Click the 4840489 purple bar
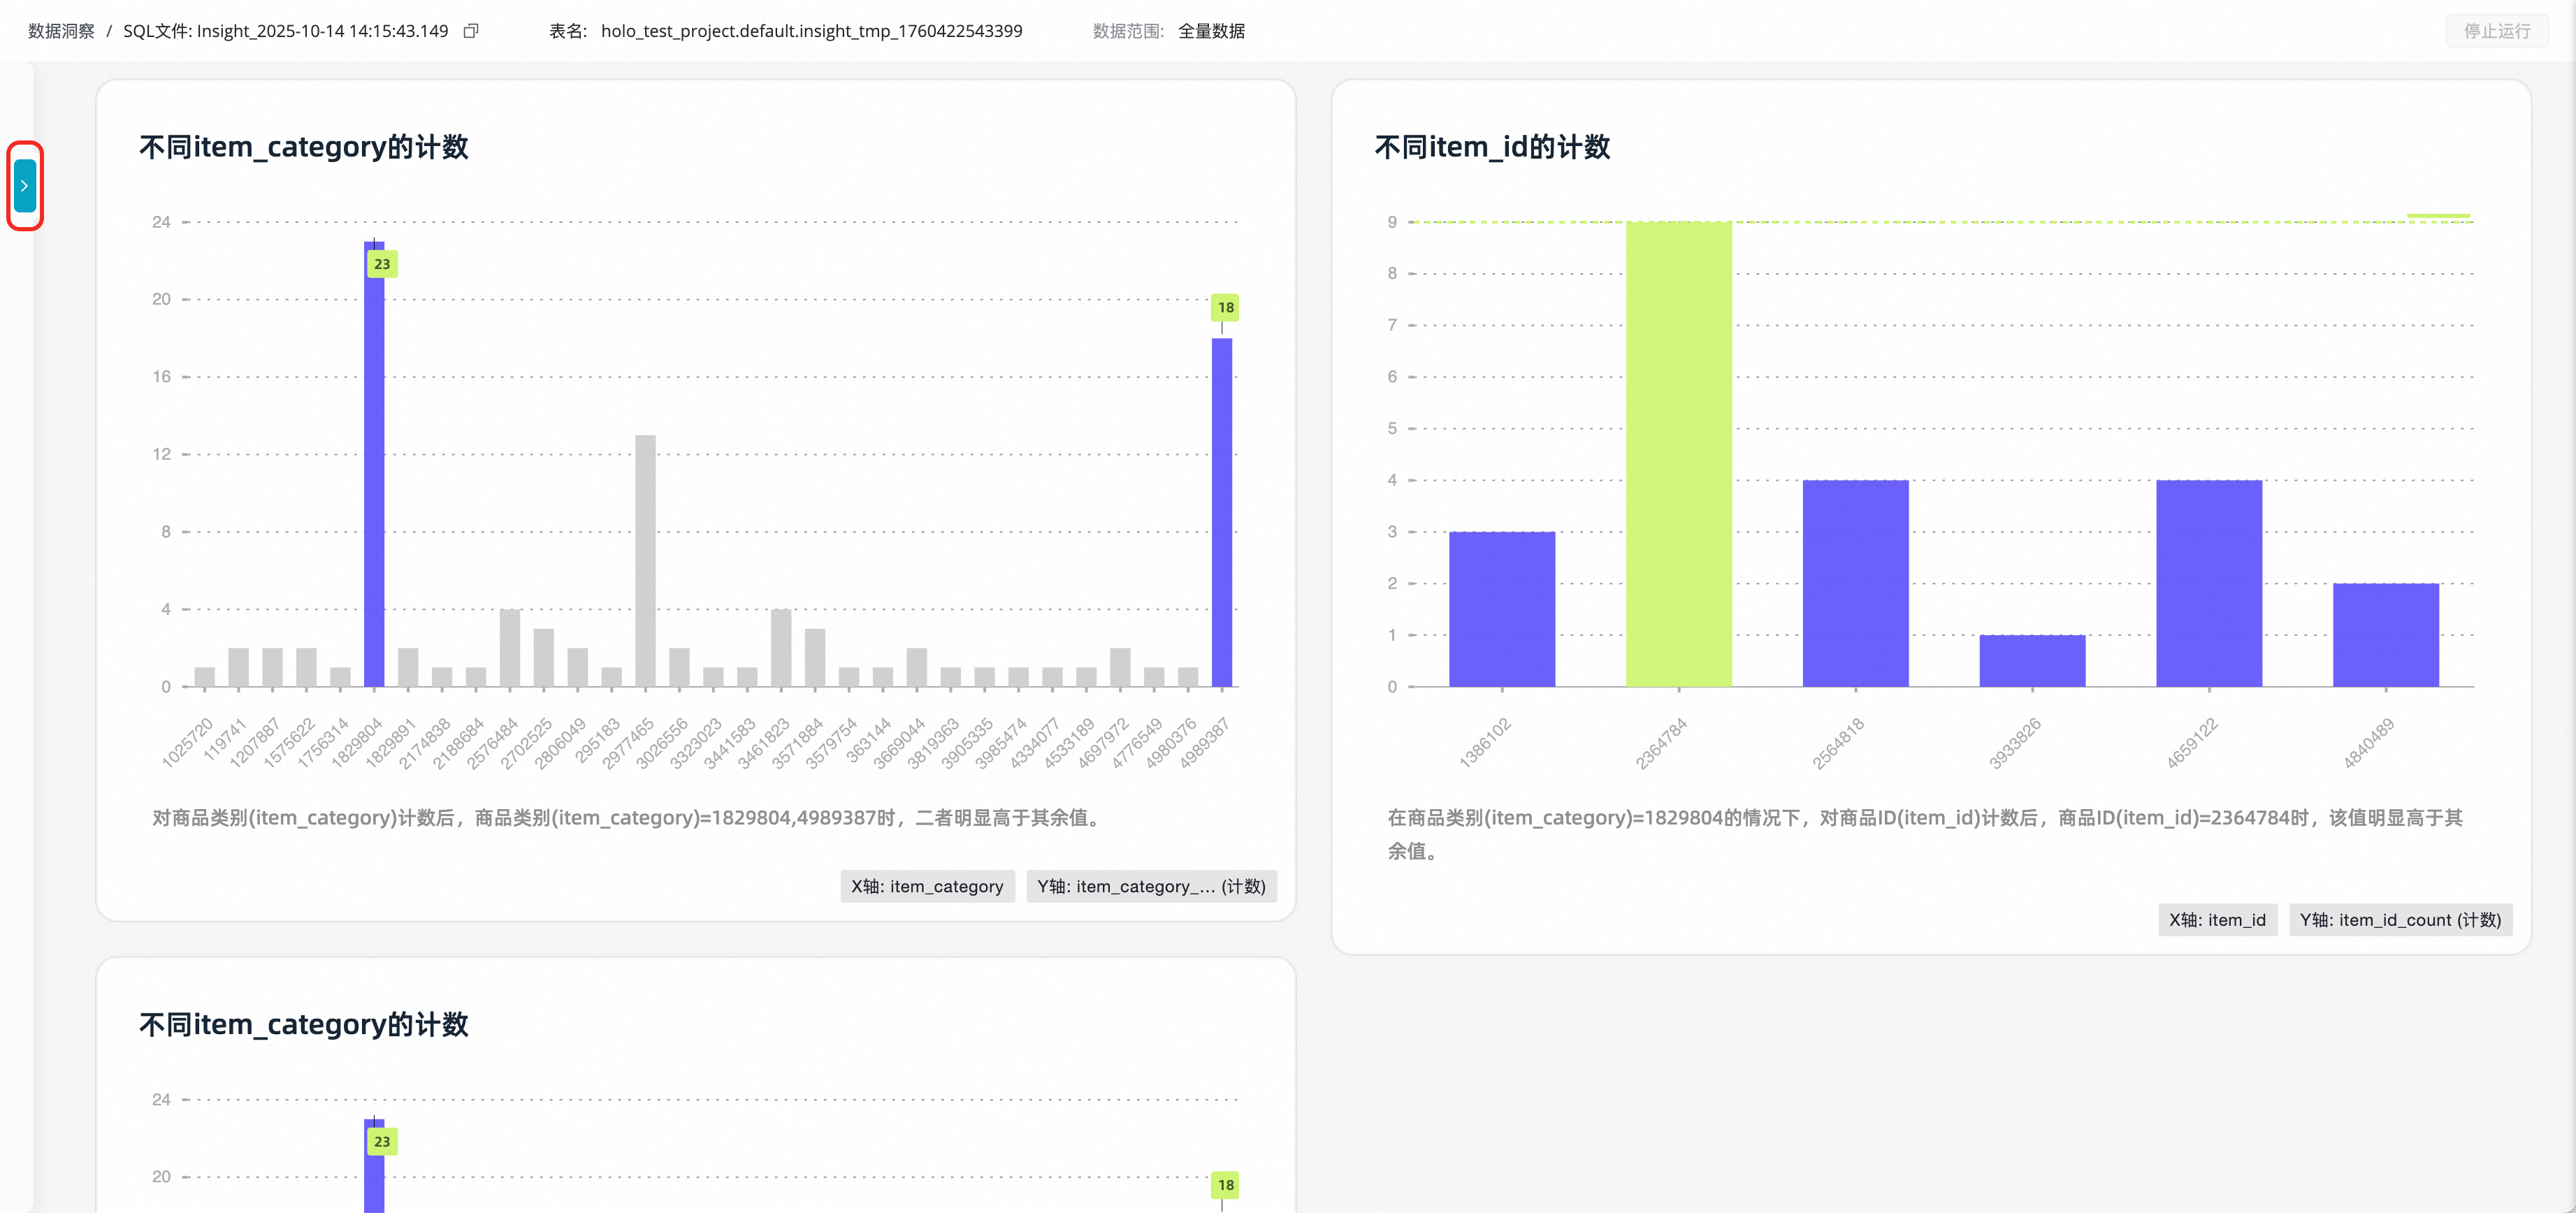The width and height of the screenshot is (2576, 1213). click(2385, 636)
